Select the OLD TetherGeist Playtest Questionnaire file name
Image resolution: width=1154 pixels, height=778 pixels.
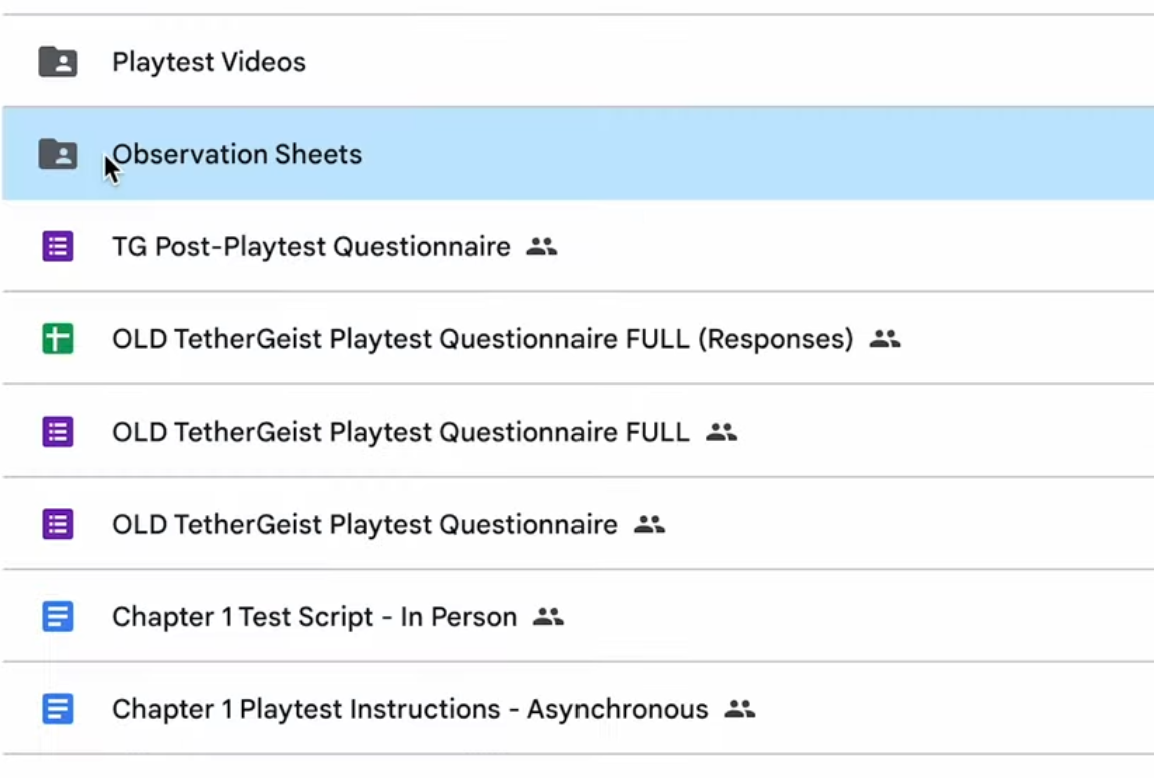click(364, 524)
